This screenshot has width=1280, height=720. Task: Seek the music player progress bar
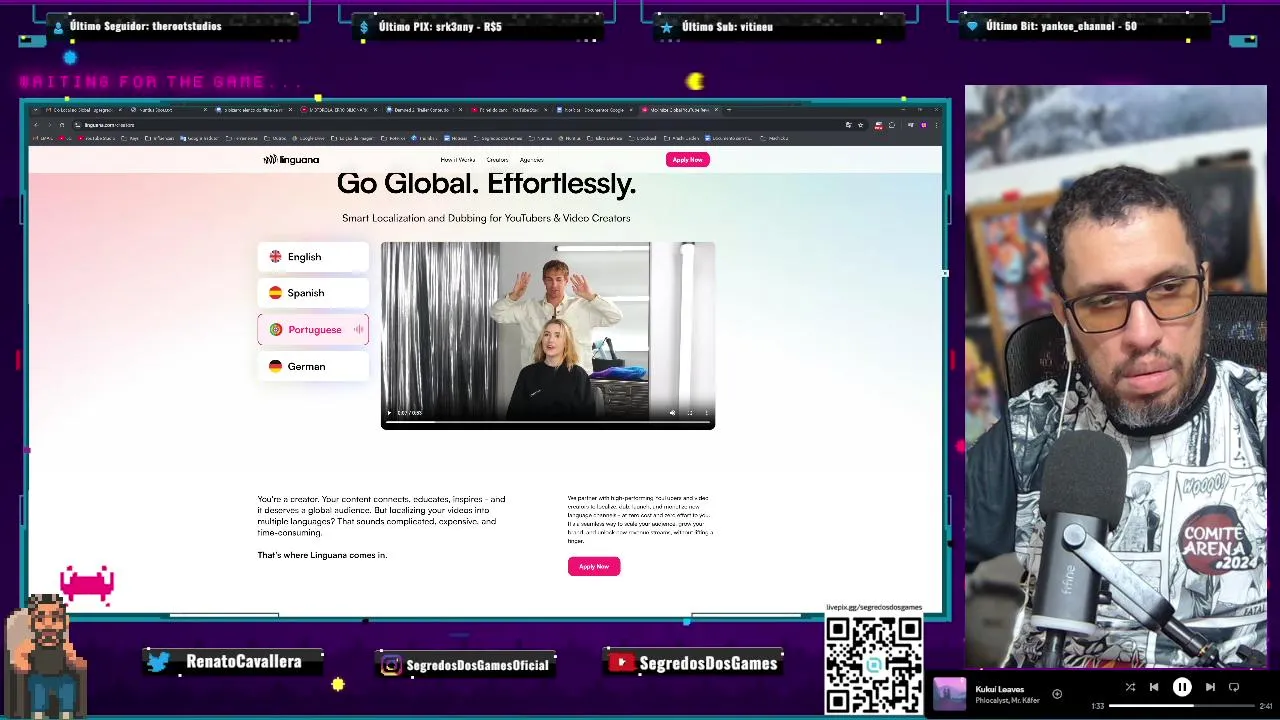(x=1181, y=706)
